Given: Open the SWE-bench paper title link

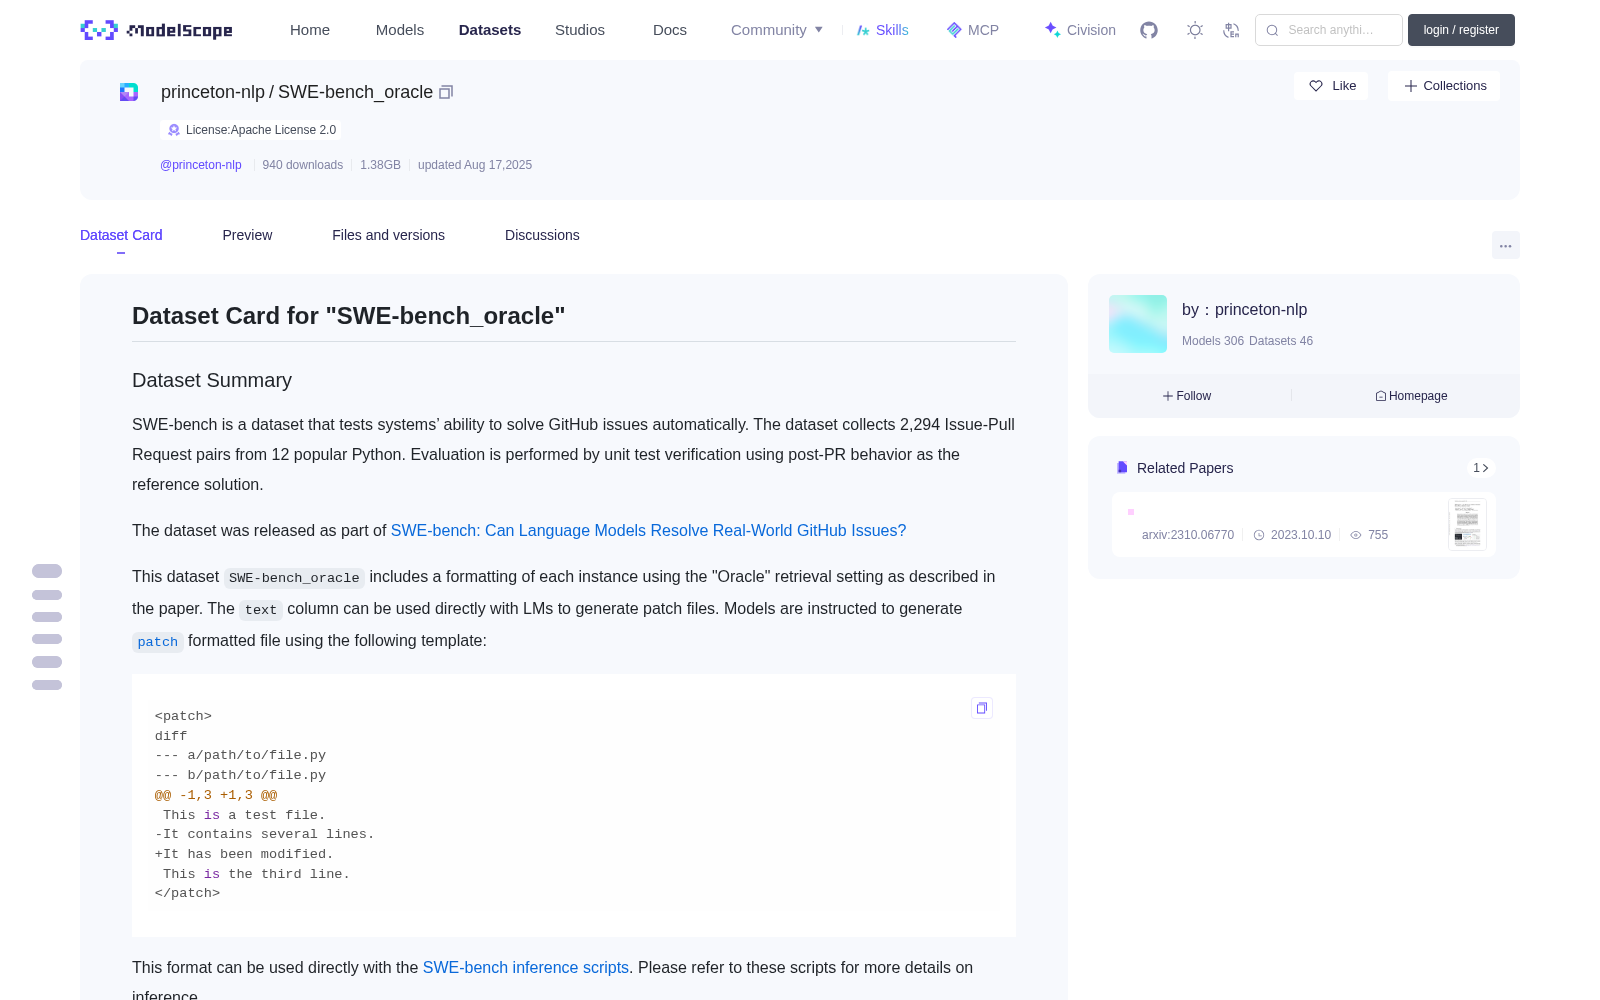Looking at the screenshot, I should [x=648, y=531].
